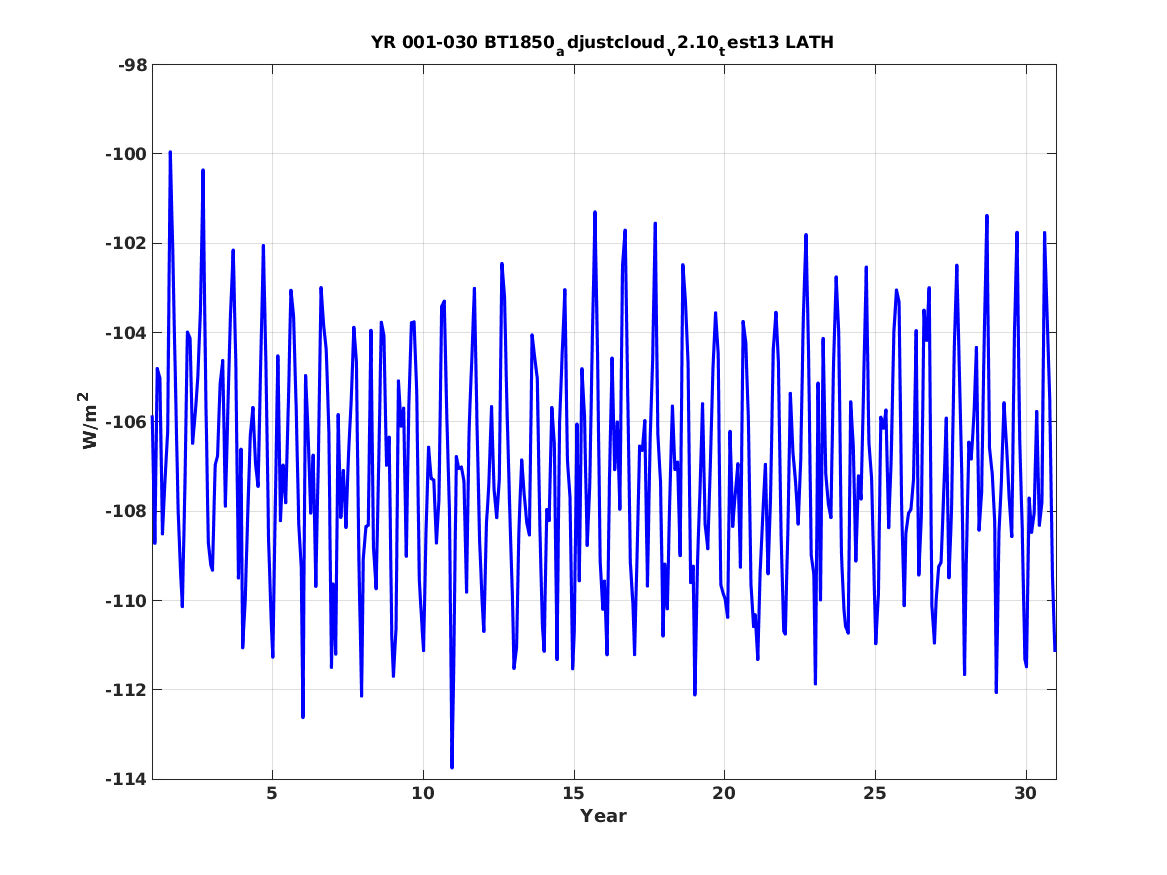The height and width of the screenshot is (875, 1167).
Task: Click the highest peak near -100
Action: 170,153
